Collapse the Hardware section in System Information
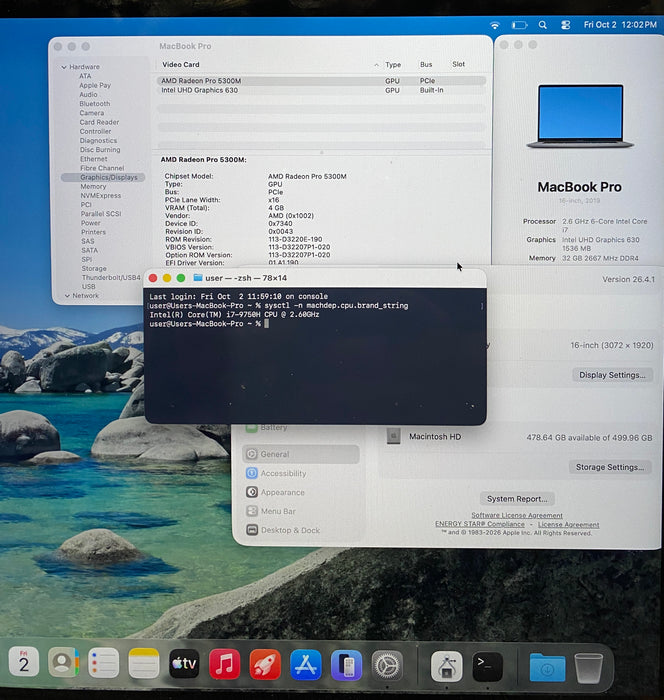The image size is (664, 700). click(64, 67)
